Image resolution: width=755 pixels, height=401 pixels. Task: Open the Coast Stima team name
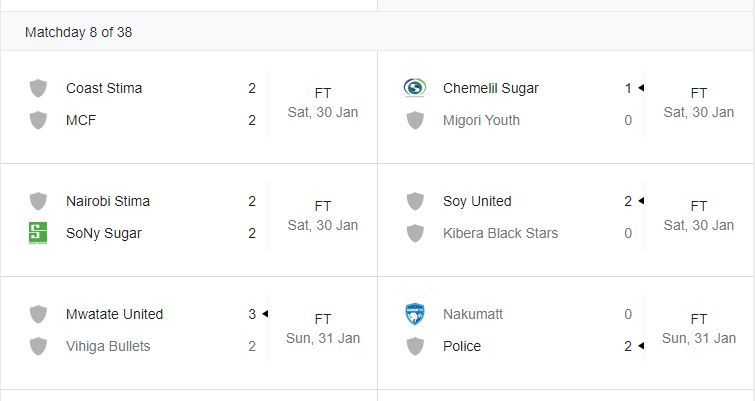pyautogui.click(x=104, y=88)
